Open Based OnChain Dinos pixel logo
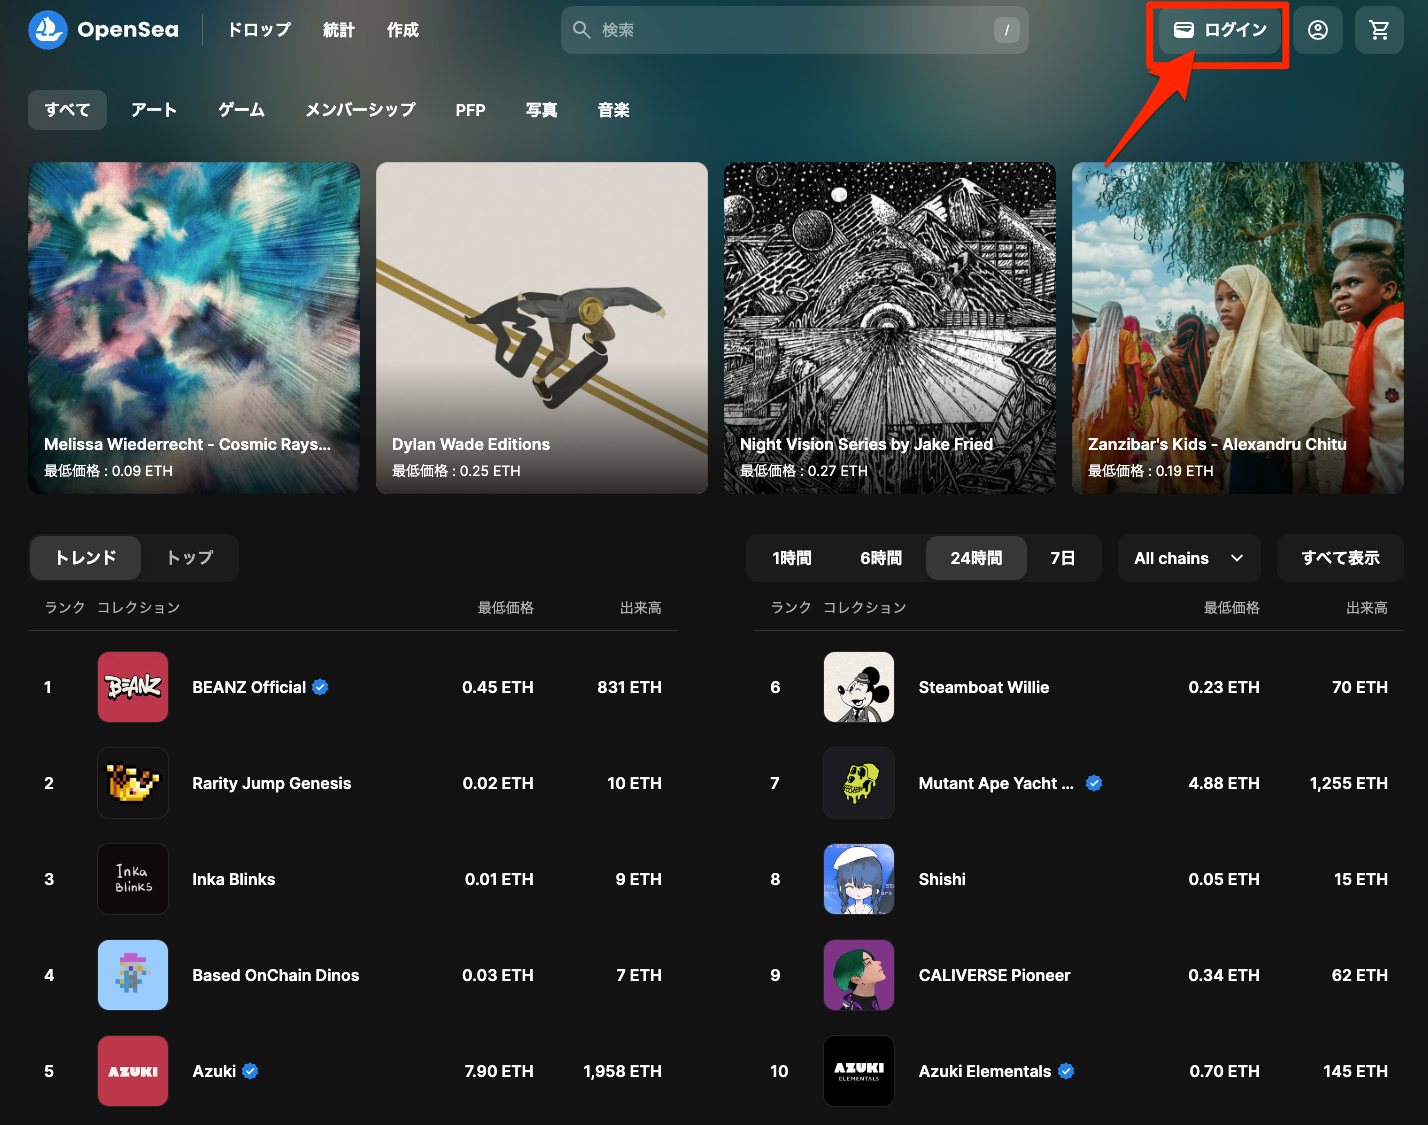The width and height of the screenshot is (1428, 1125). pyautogui.click(x=133, y=975)
